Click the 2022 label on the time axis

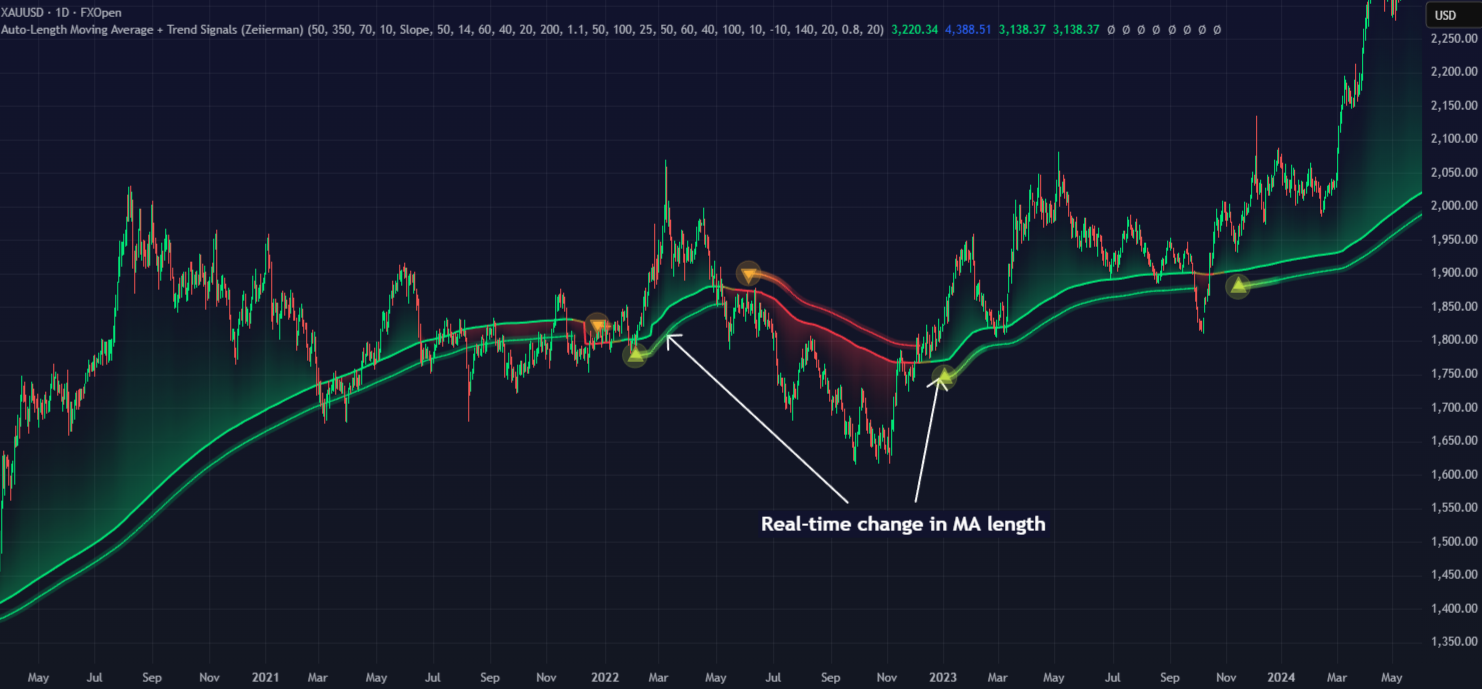tap(604, 677)
